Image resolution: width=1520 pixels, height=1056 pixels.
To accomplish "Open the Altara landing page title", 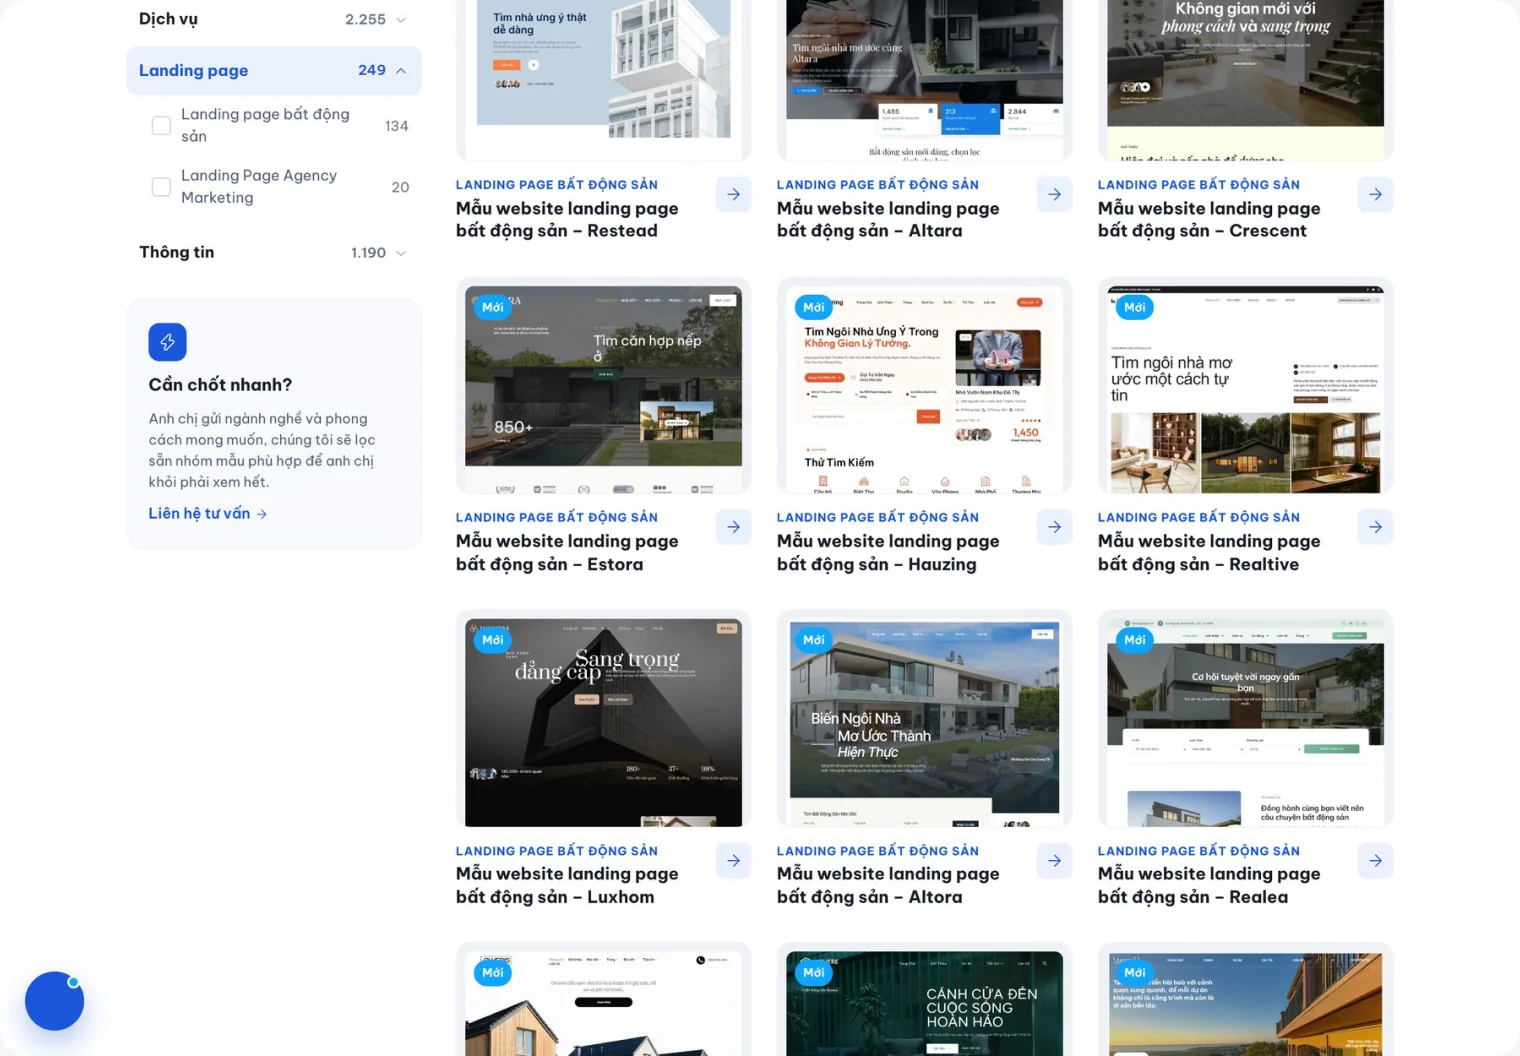I will click(x=888, y=219).
